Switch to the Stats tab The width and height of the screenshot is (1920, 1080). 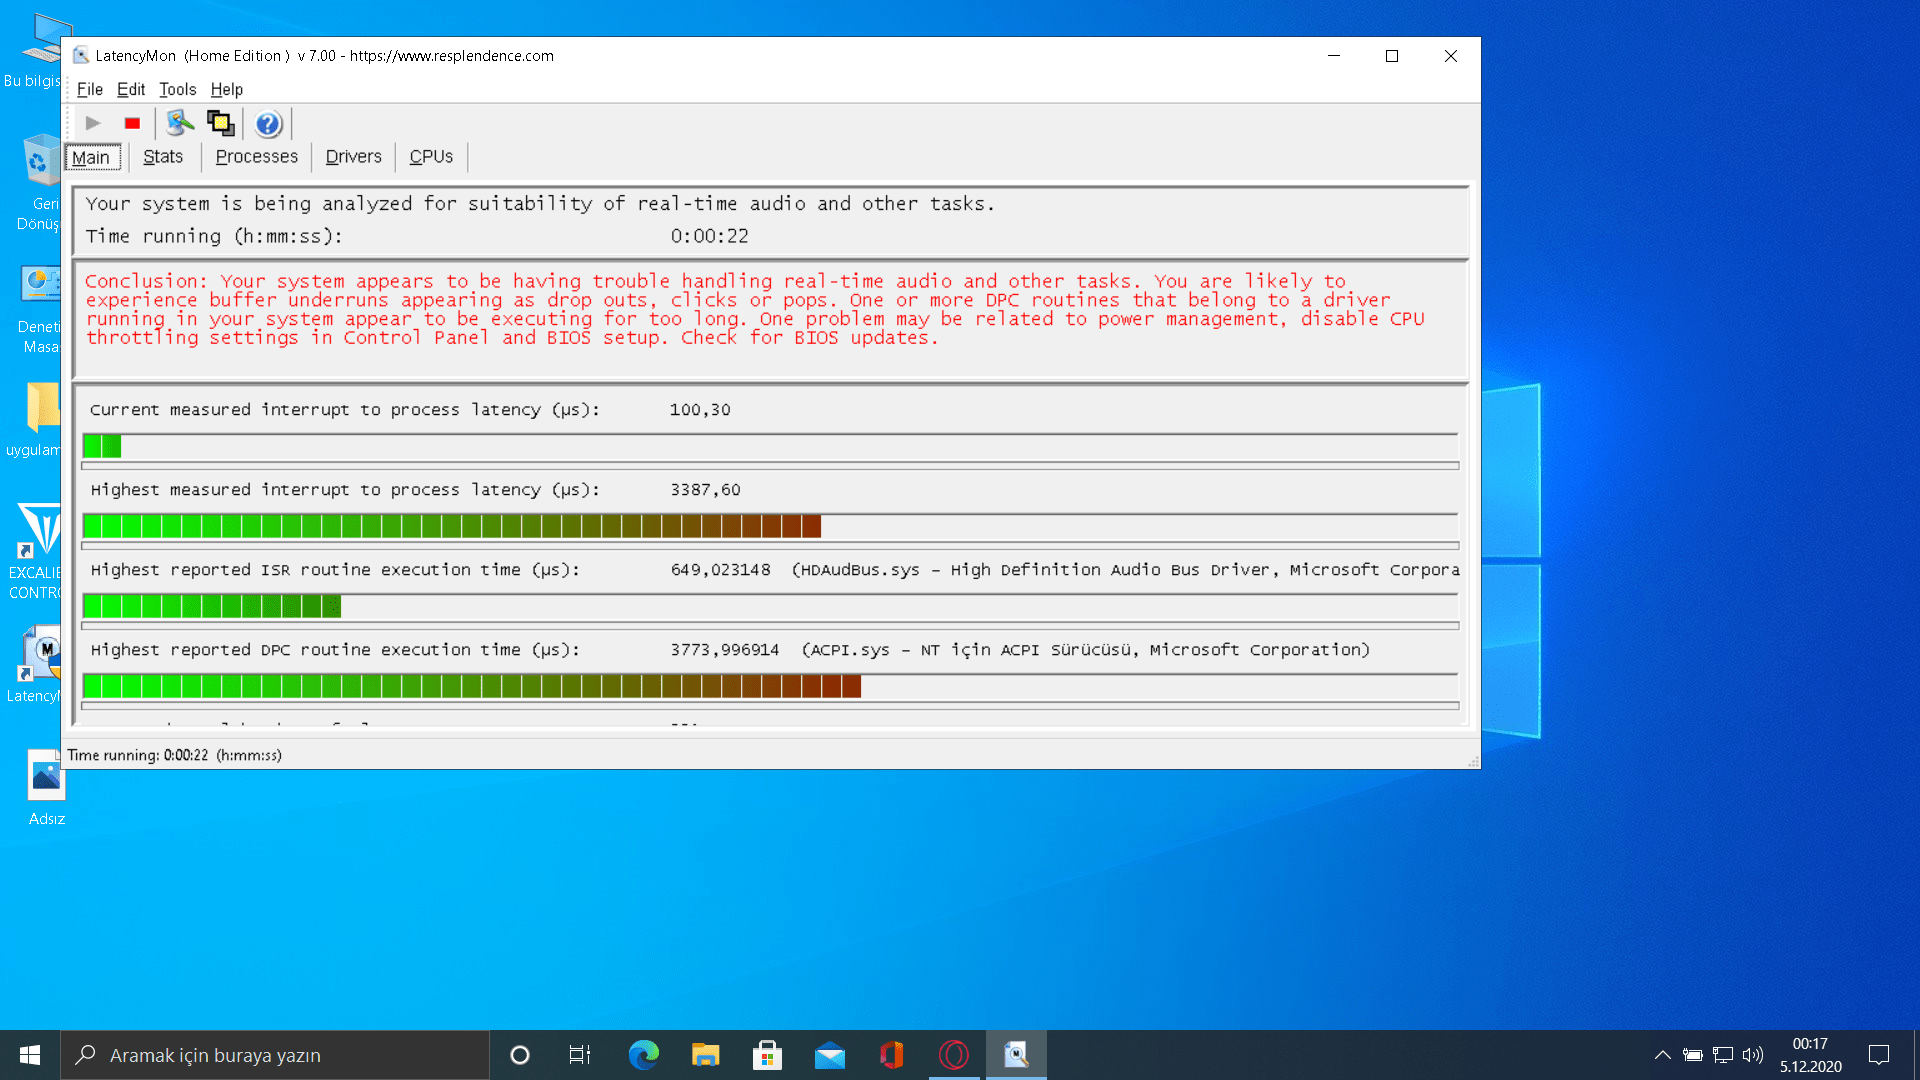click(x=163, y=157)
